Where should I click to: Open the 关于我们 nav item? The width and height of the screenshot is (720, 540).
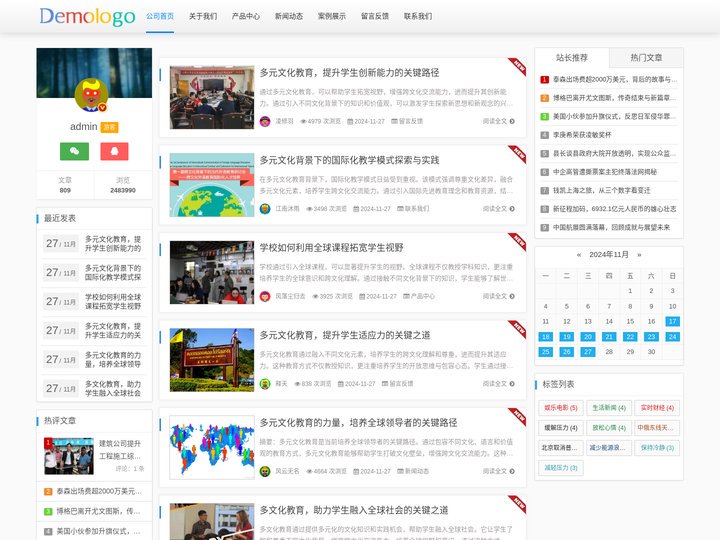point(203,16)
